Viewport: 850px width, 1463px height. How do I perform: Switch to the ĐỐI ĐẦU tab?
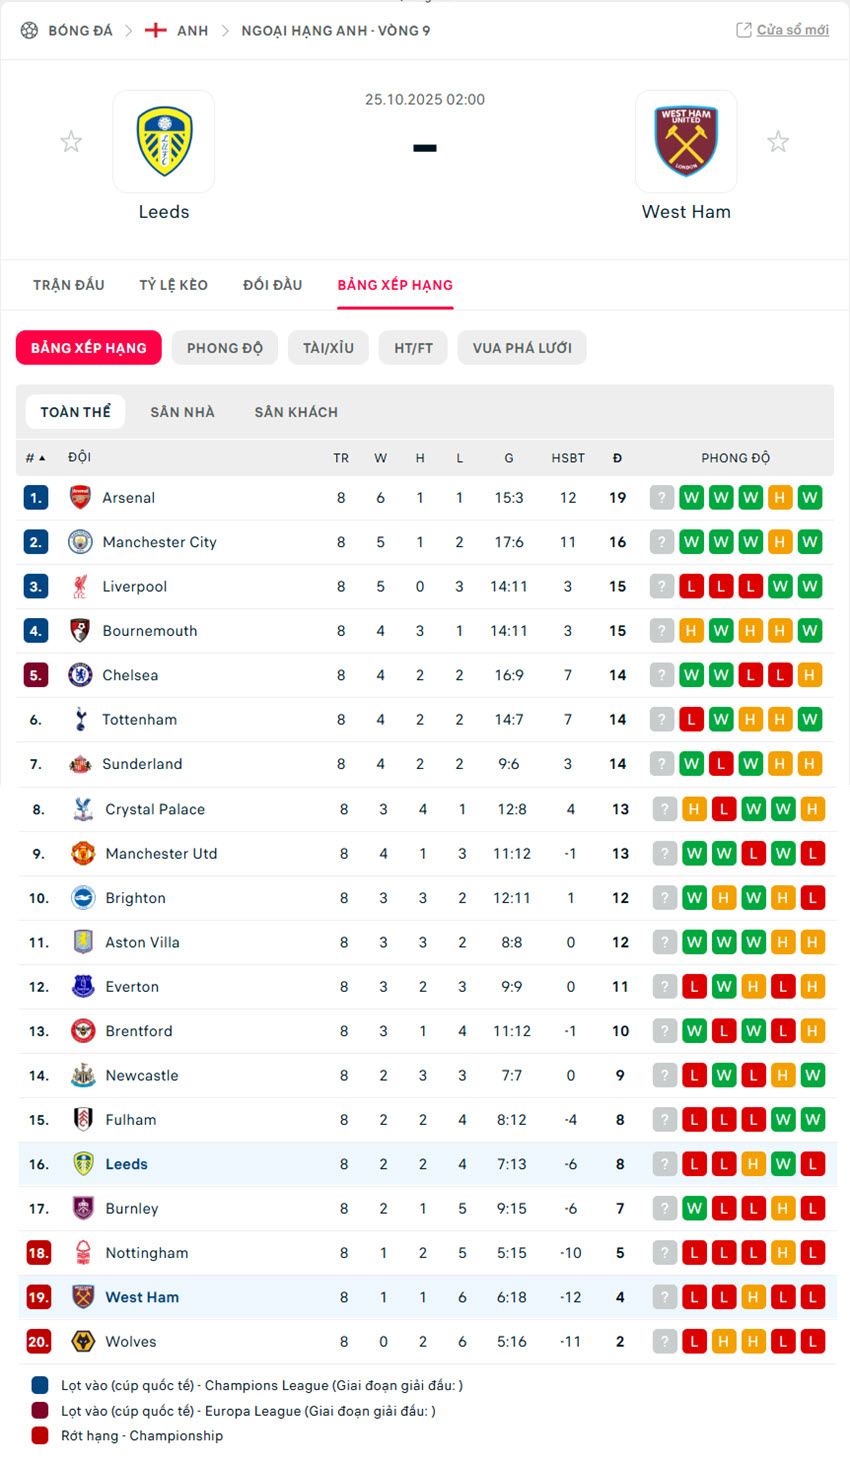click(x=272, y=285)
